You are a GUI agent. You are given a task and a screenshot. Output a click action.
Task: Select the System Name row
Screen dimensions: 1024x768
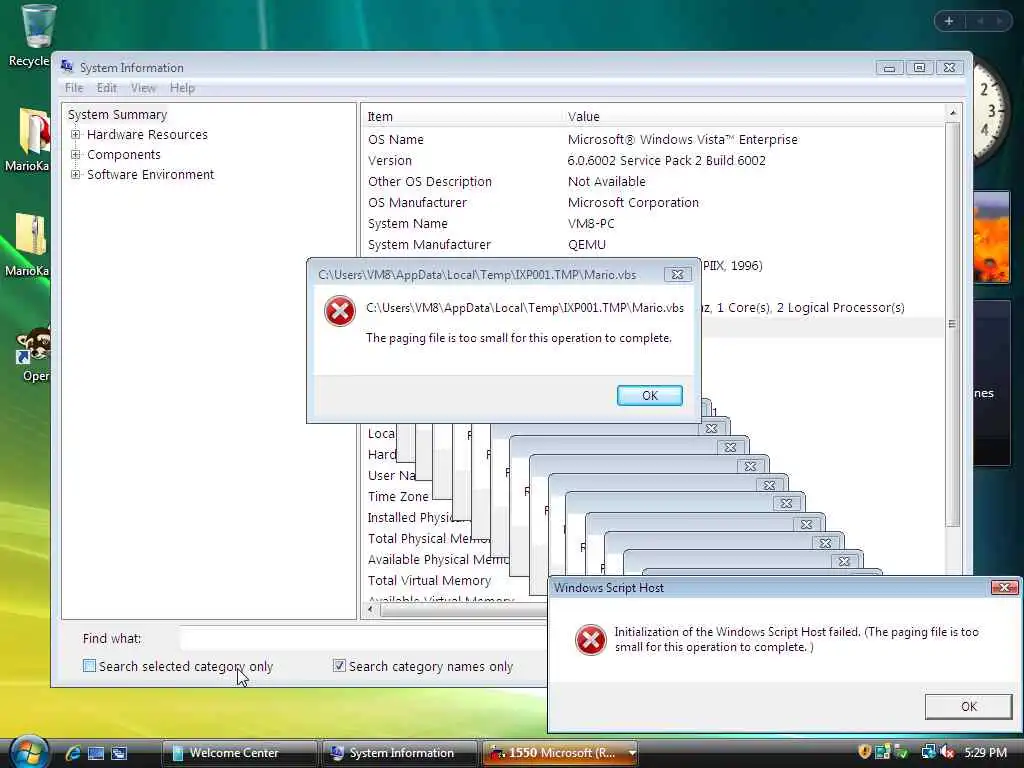pos(654,223)
